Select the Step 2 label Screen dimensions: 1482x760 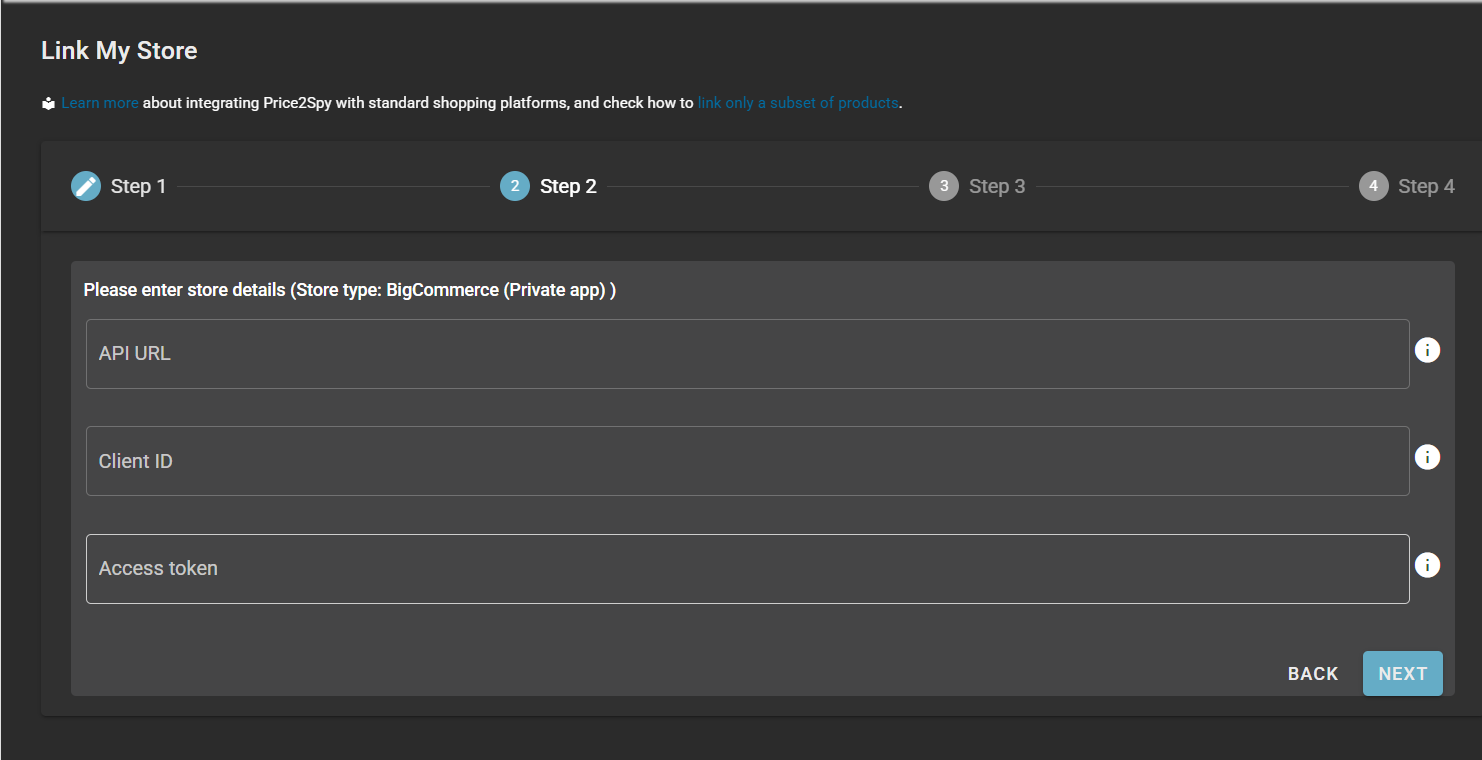pos(568,186)
